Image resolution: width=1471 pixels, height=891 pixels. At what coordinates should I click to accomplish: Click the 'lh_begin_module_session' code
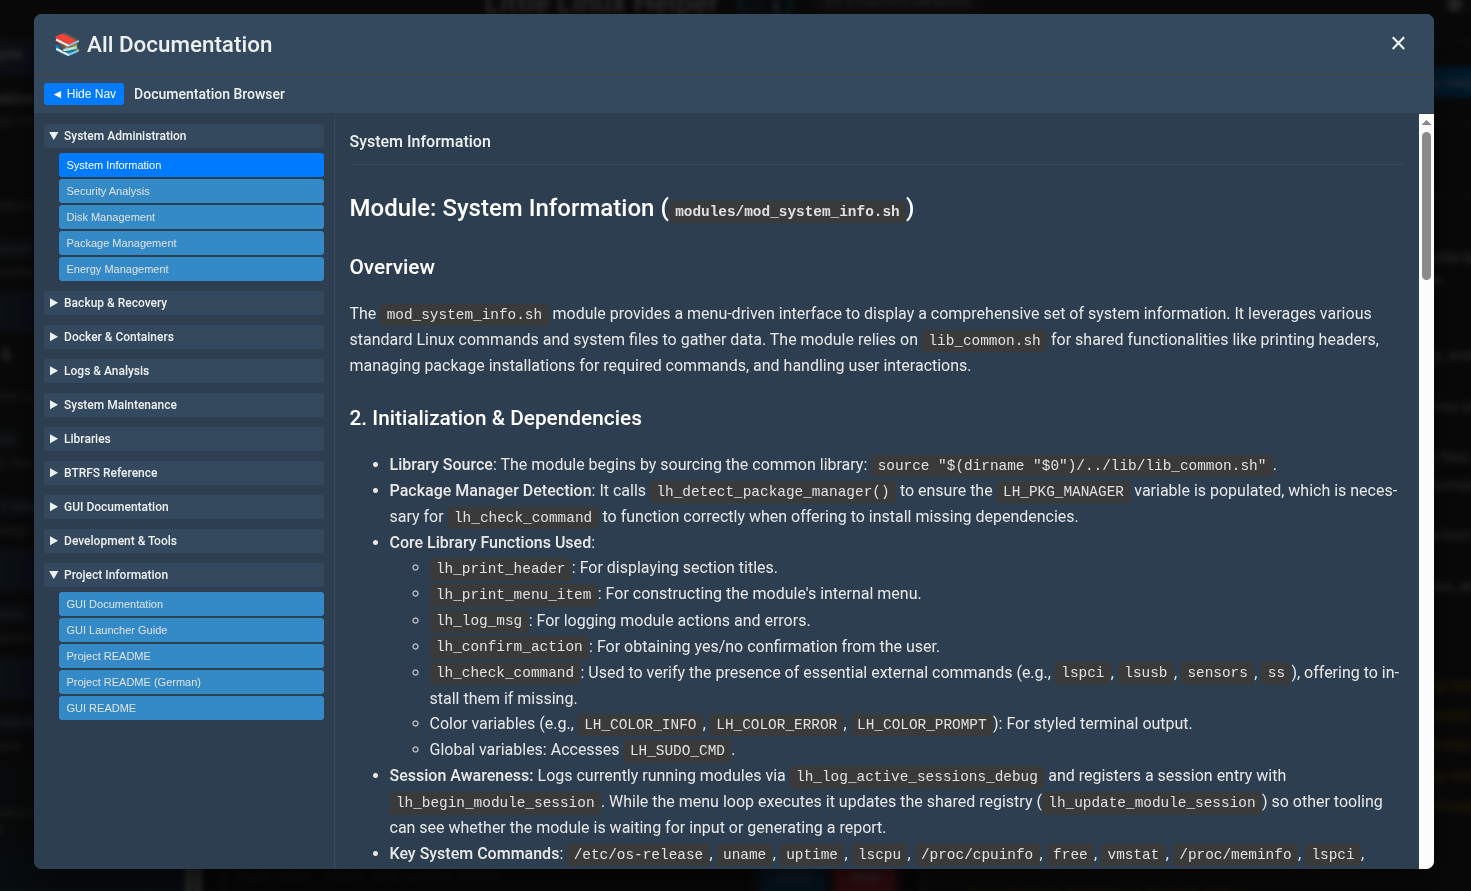coord(496,802)
